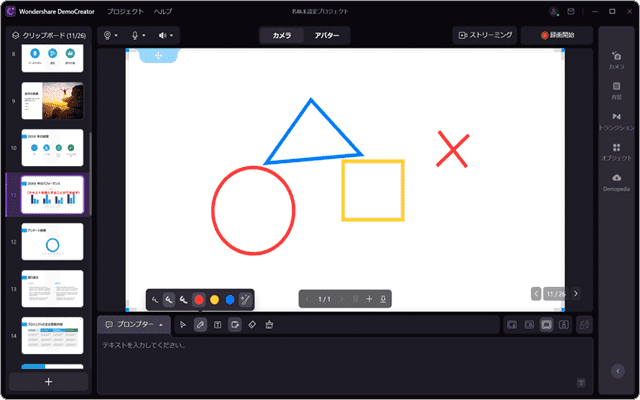
Task: Select the thick pen stroke size
Action: pyautogui.click(x=184, y=300)
